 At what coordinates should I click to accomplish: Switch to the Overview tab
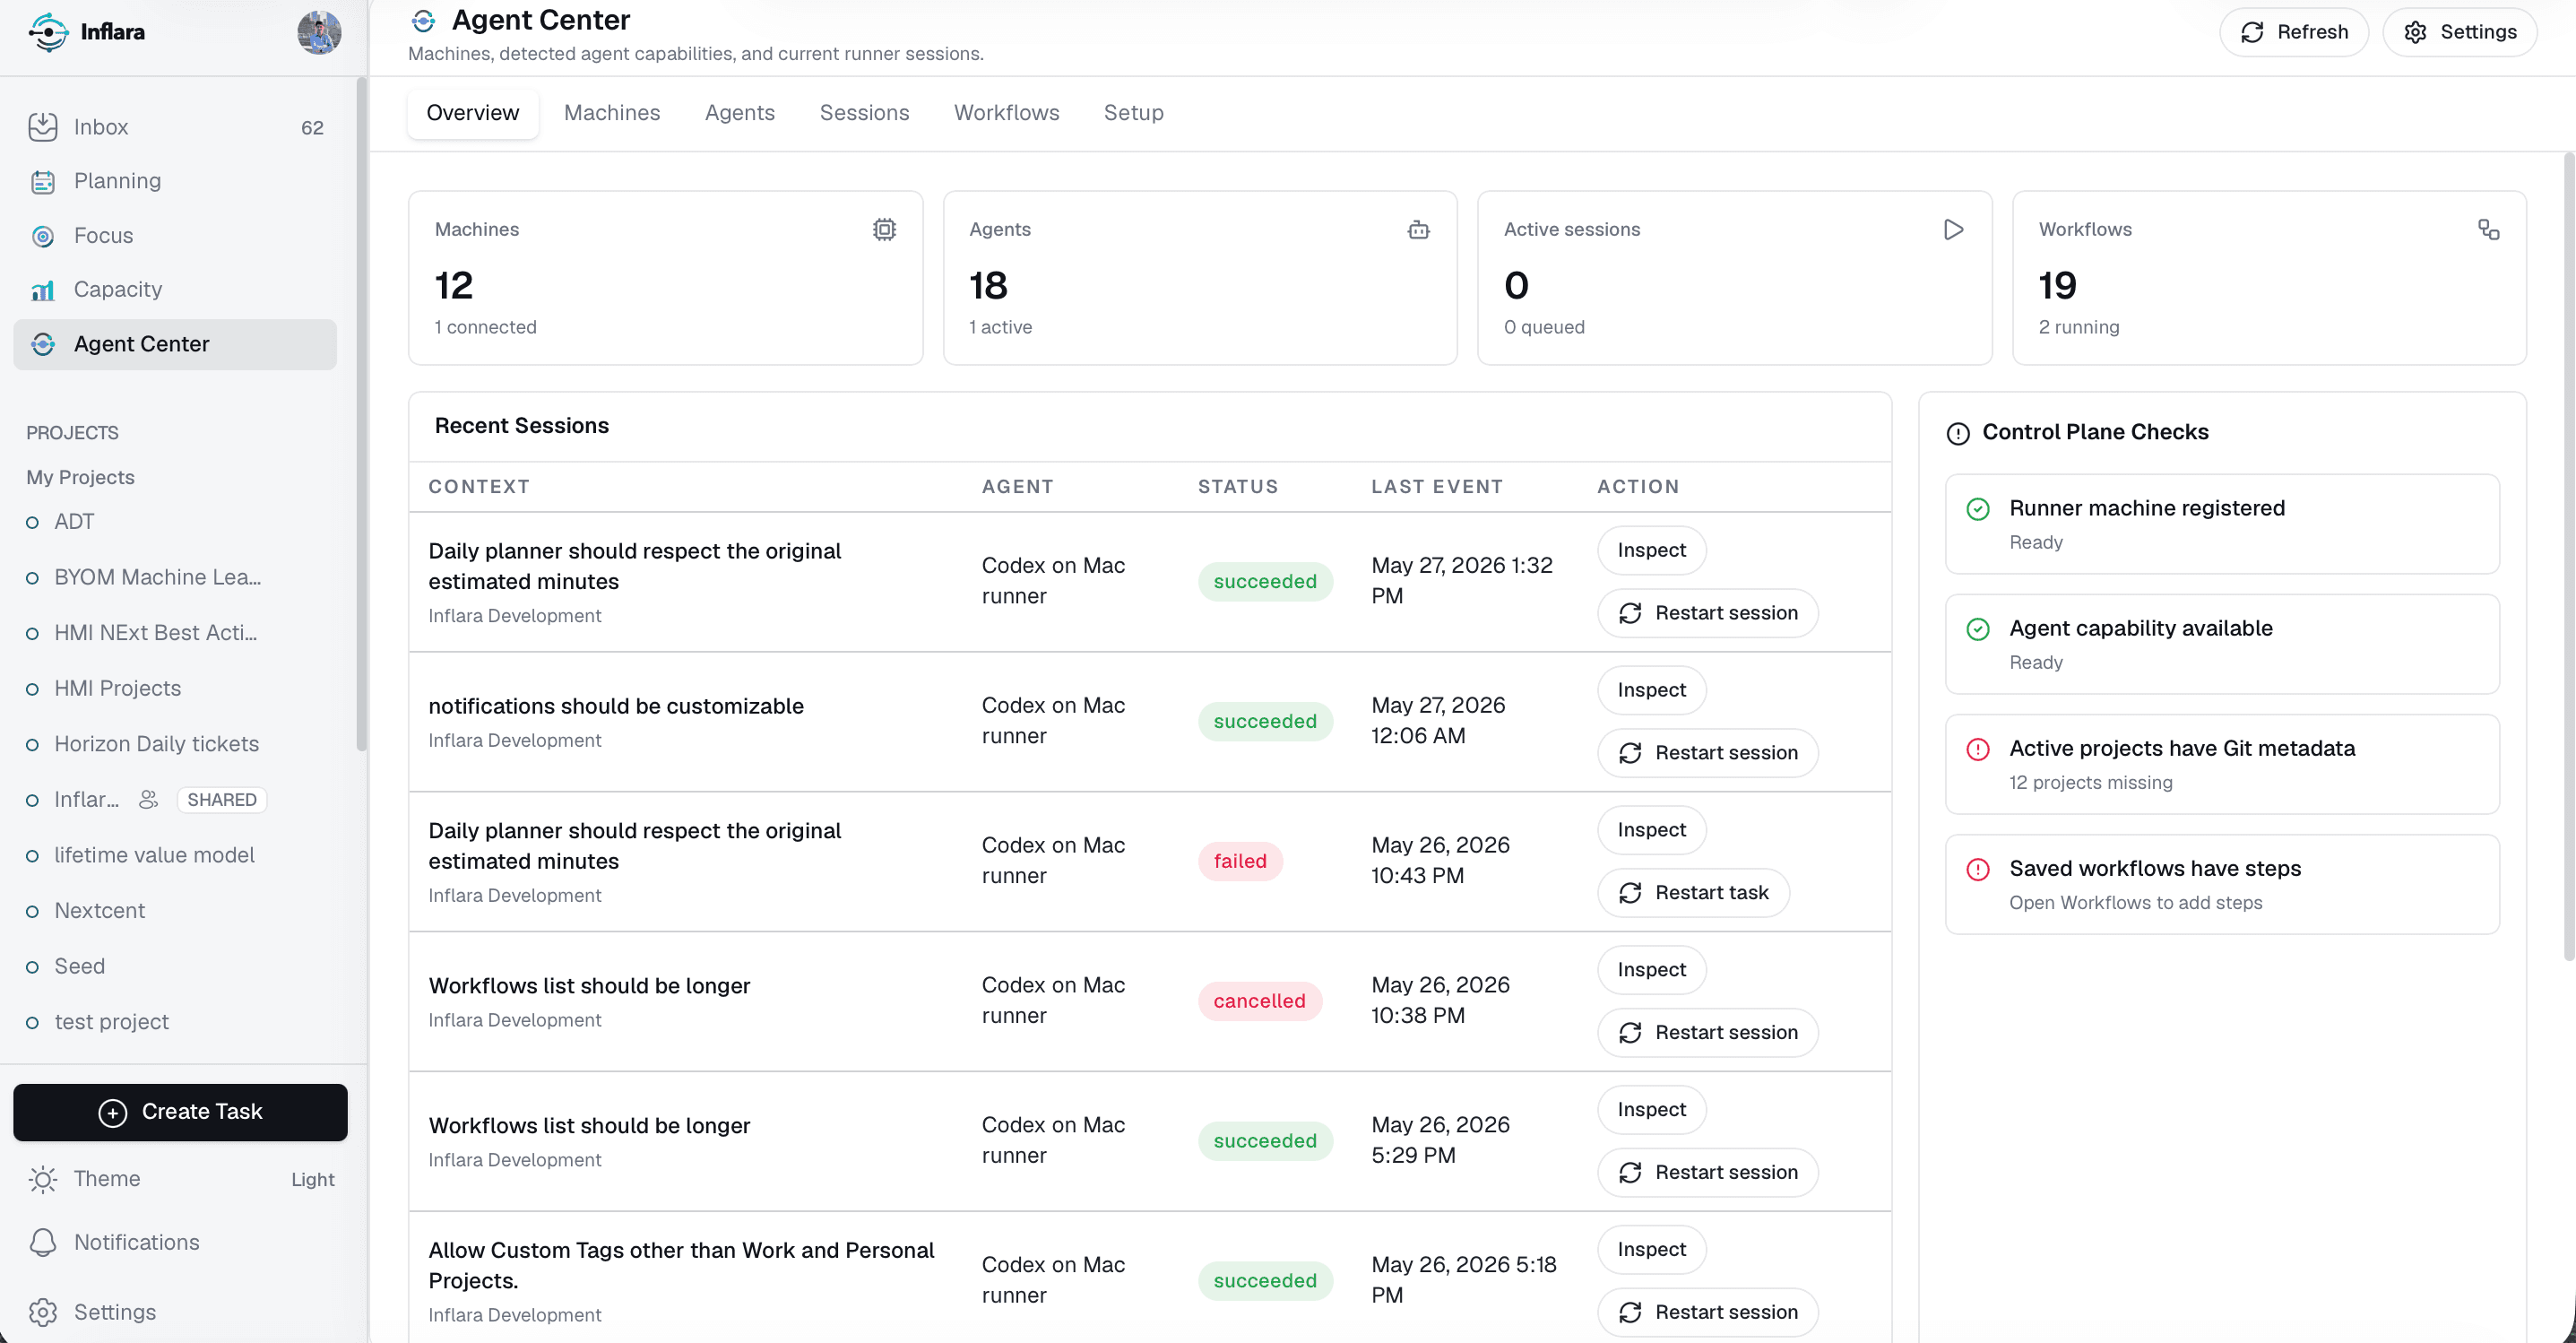(x=473, y=113)
